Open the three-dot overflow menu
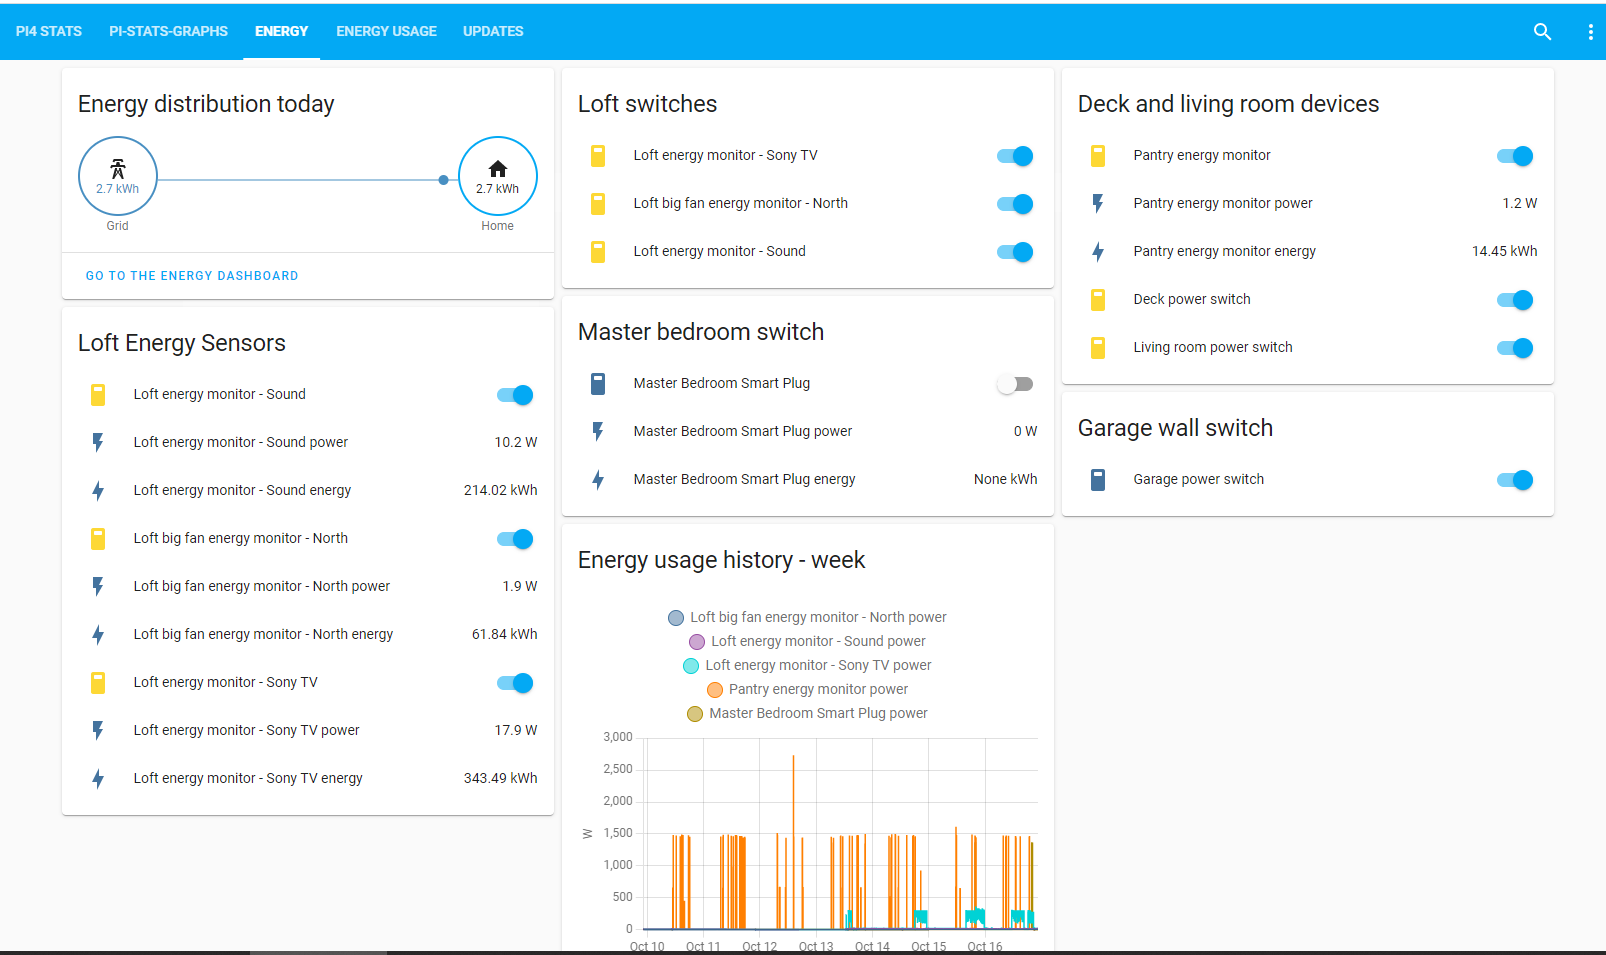 1590,32
